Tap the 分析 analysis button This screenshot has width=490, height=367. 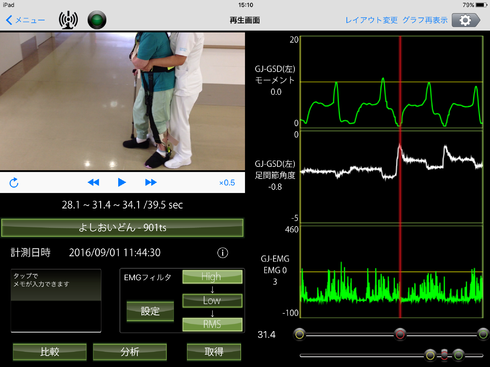[x=130, y=352]
